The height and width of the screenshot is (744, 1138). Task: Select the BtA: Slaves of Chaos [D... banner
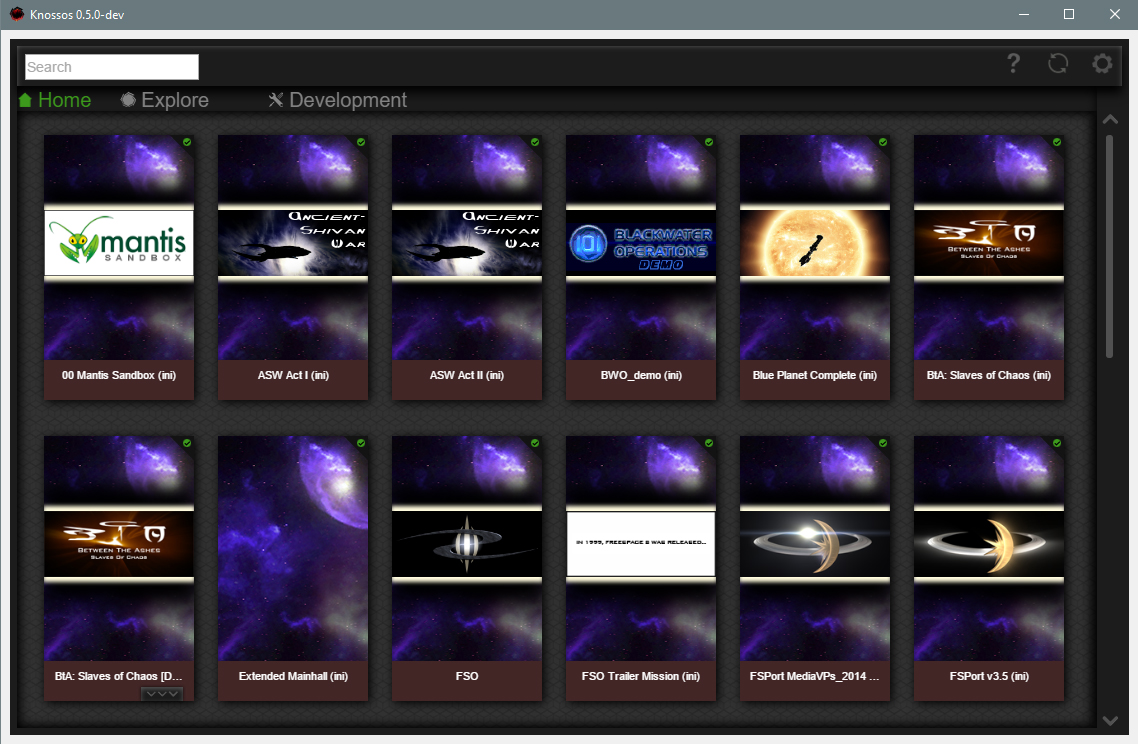(119, 544)
